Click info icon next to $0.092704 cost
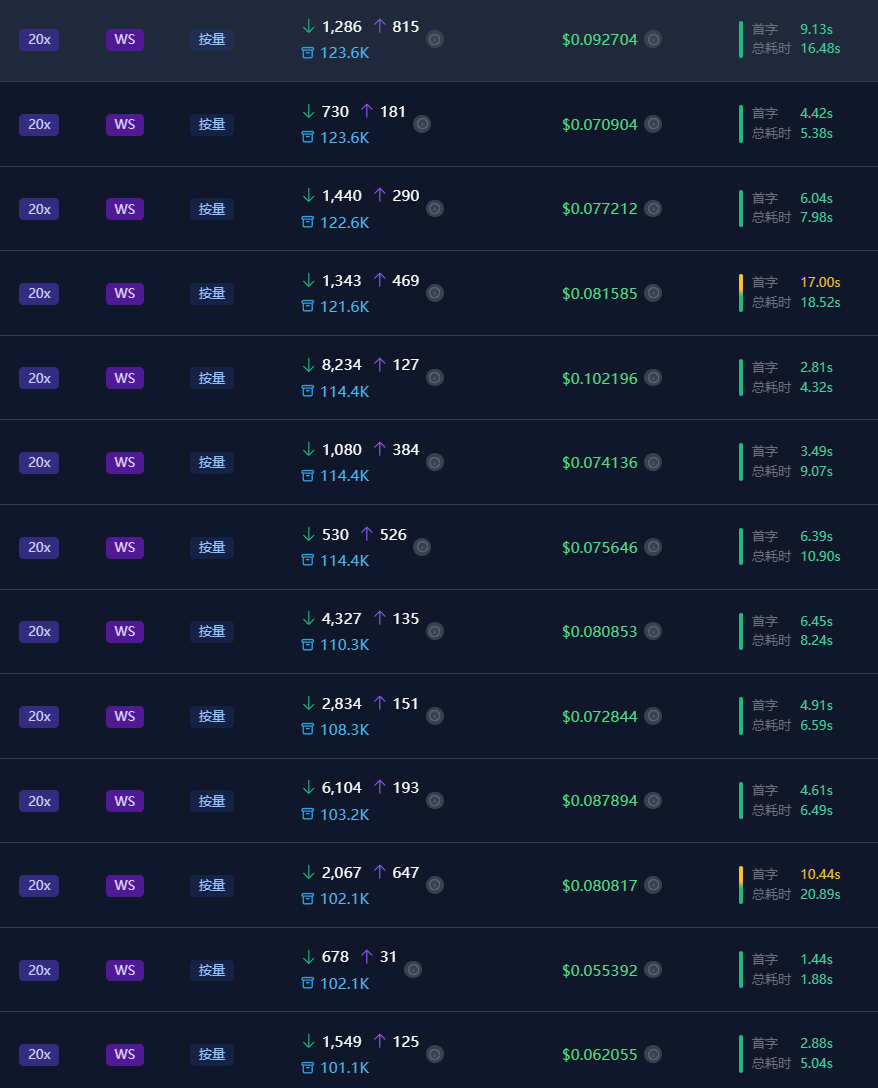The height and width of the screenshot is (1088, 878). pyautogui.click(x=652, y=40)
